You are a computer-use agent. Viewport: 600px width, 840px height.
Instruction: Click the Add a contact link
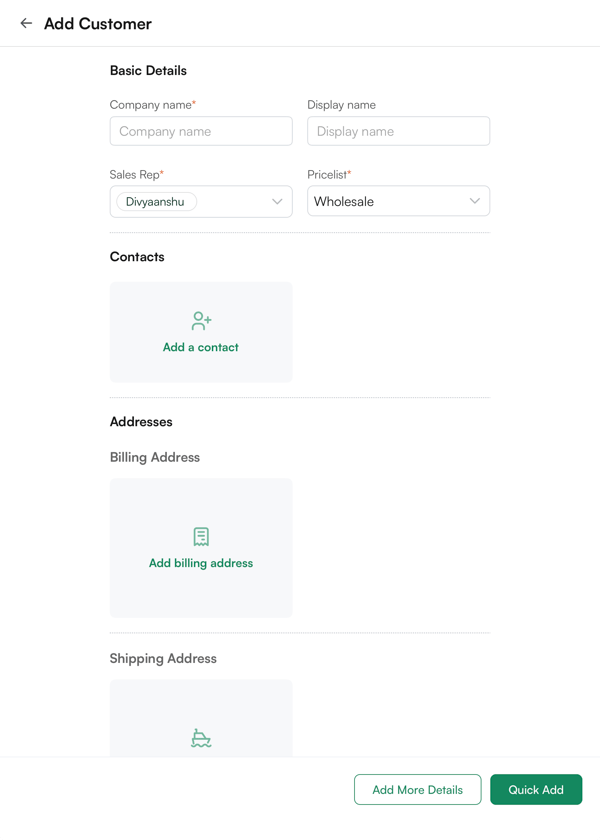tap(200, 347)
